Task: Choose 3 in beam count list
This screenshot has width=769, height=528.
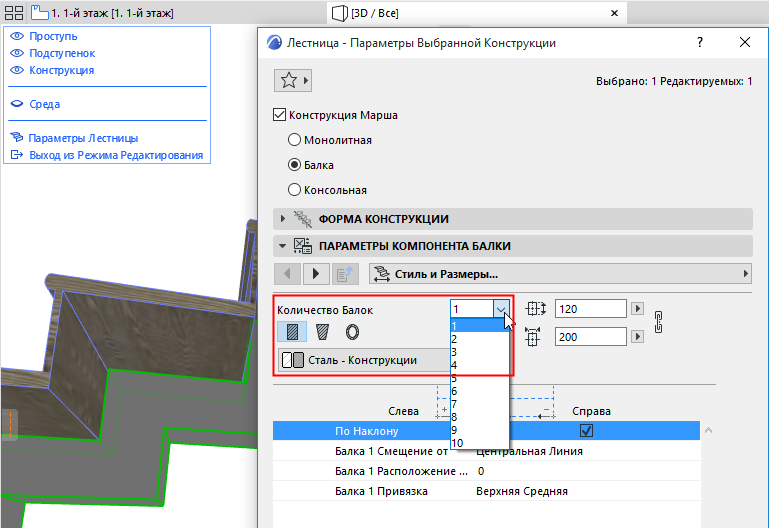Action: coord(480,352)
